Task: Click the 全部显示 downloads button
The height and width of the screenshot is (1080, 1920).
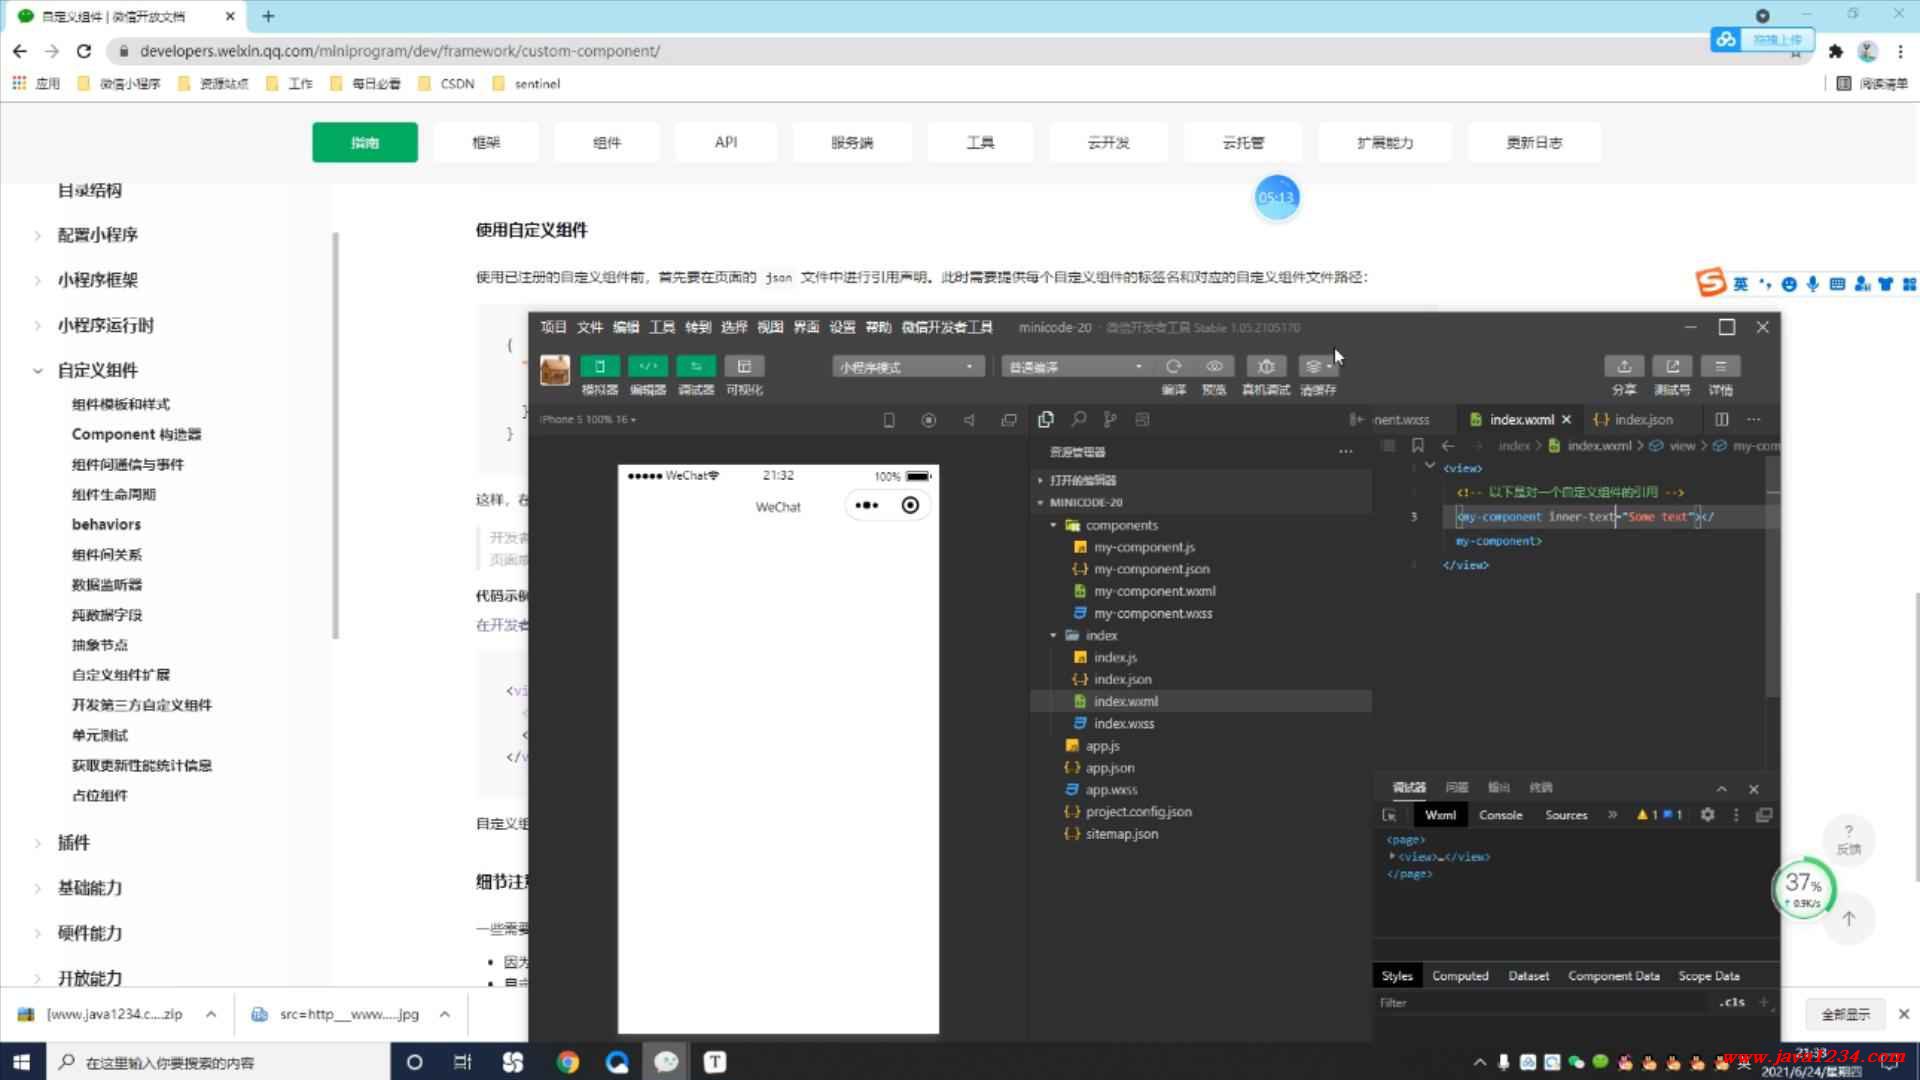Action: [1845, 1014]
